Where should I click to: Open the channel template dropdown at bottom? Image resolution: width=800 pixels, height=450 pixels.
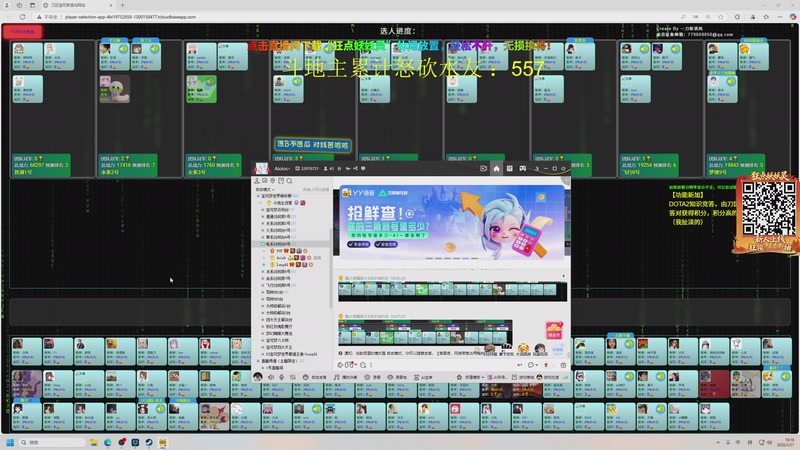point(470,377)
